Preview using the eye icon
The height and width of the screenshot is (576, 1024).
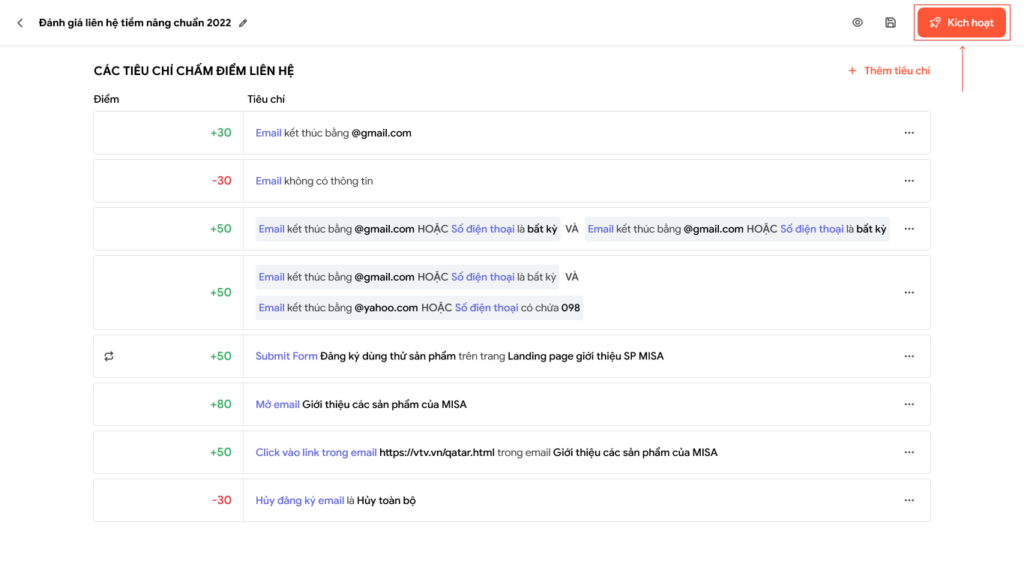point(857,22)
